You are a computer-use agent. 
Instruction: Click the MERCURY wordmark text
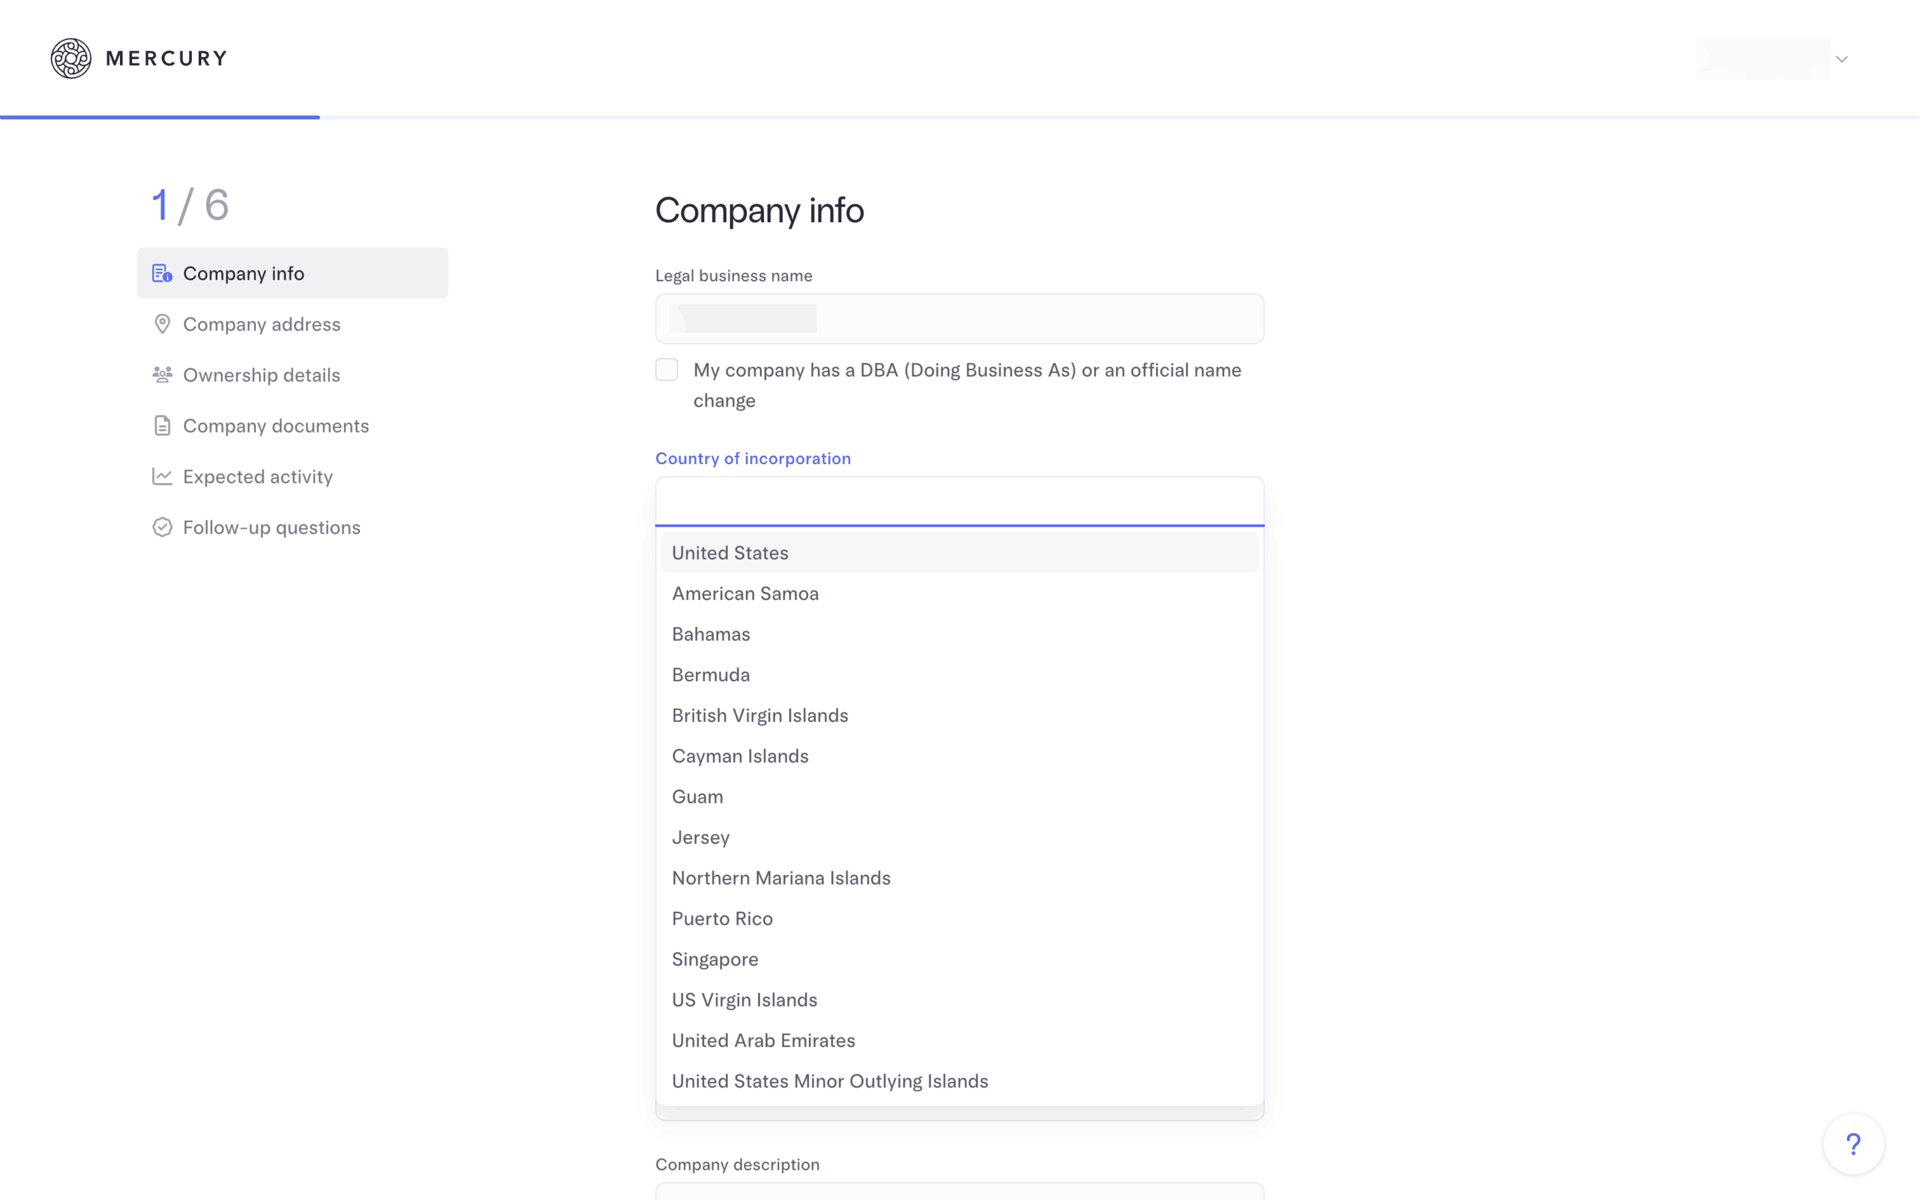pos(166,58)
